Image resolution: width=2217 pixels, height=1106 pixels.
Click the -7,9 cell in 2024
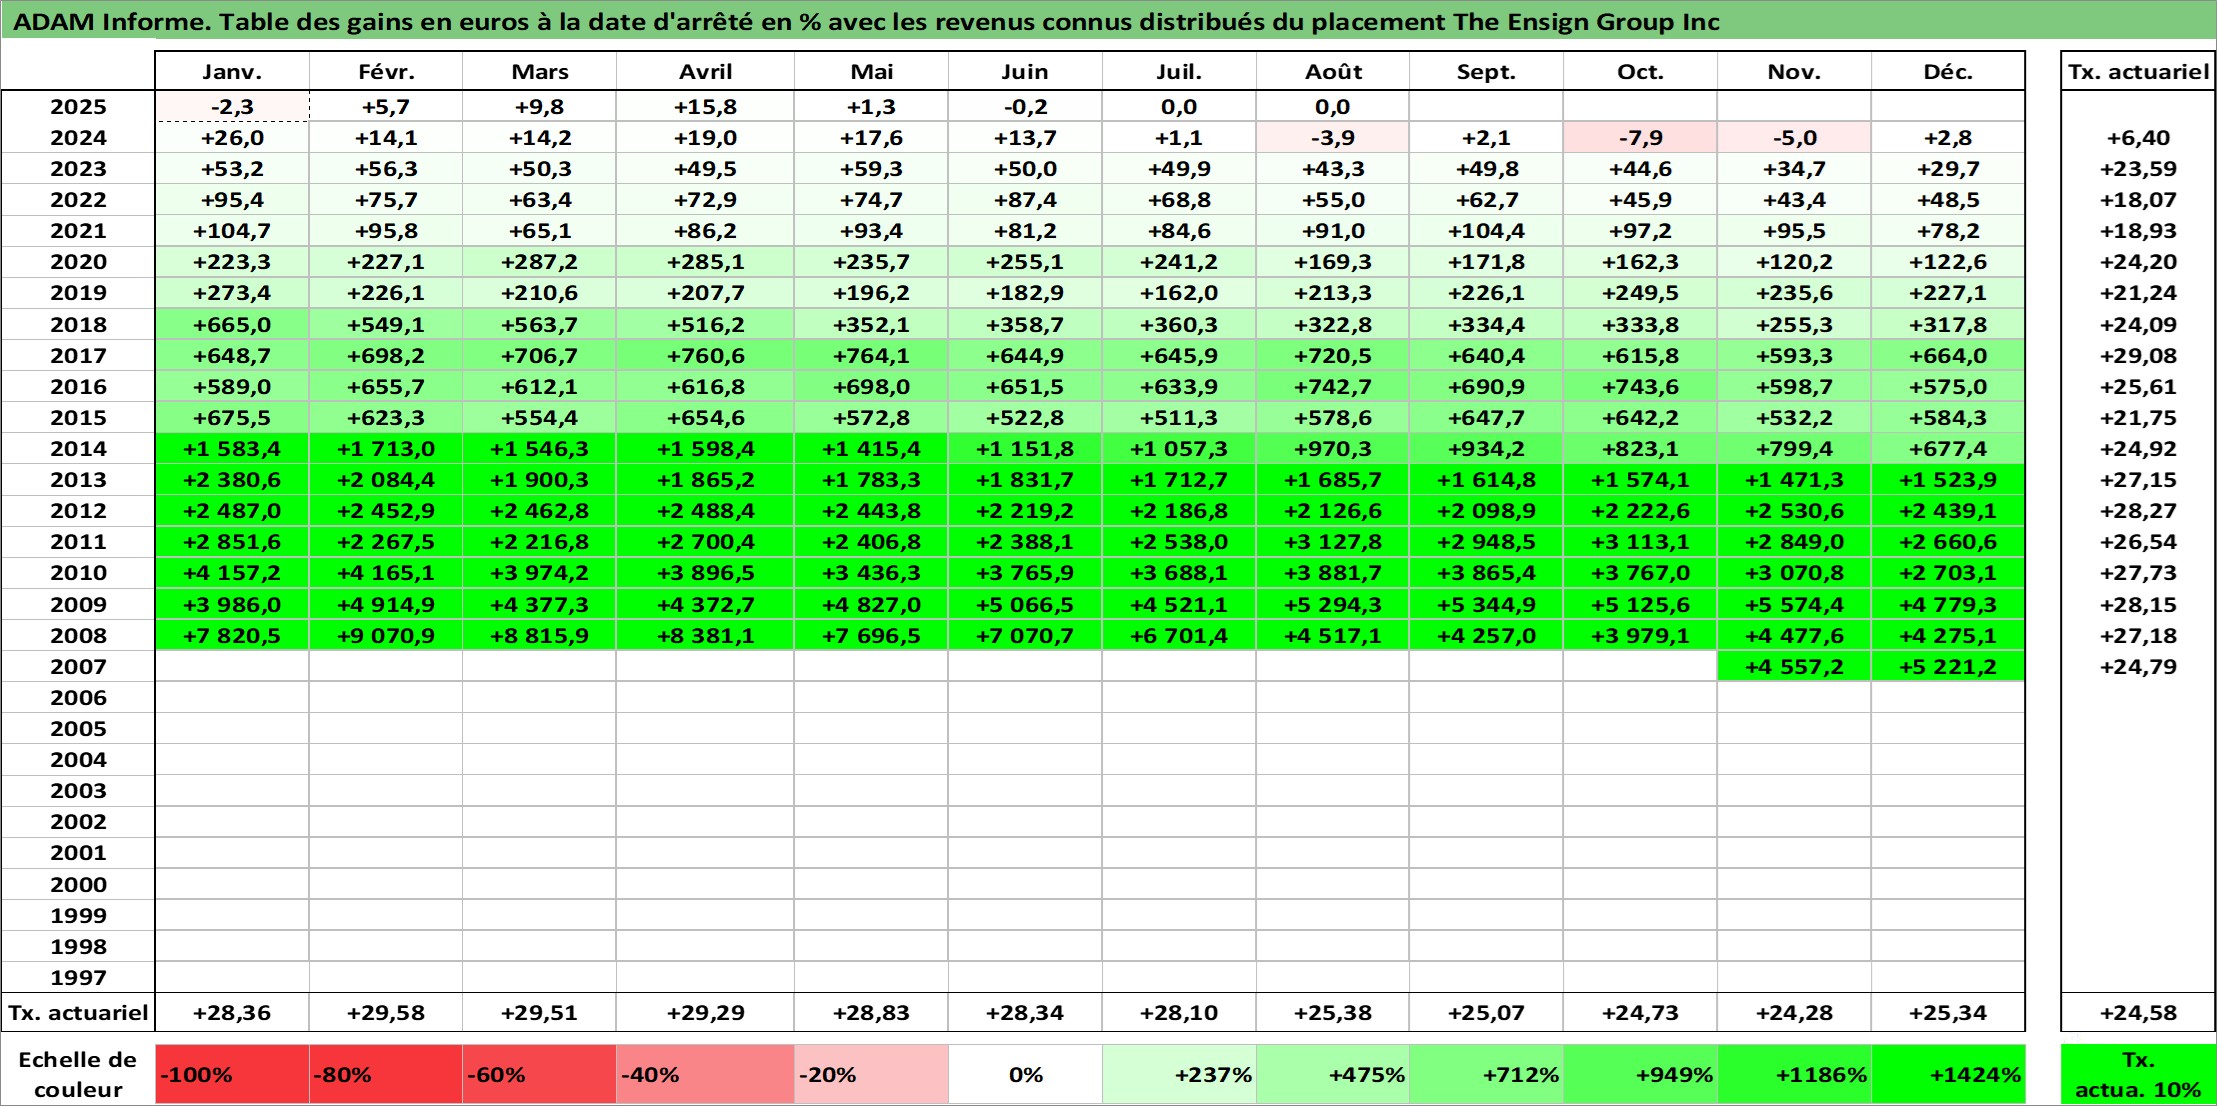[1640, 138]
